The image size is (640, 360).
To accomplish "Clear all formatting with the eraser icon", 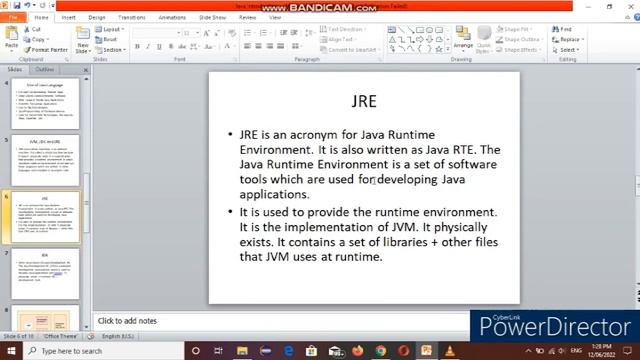I will click(x=232, y=33).
